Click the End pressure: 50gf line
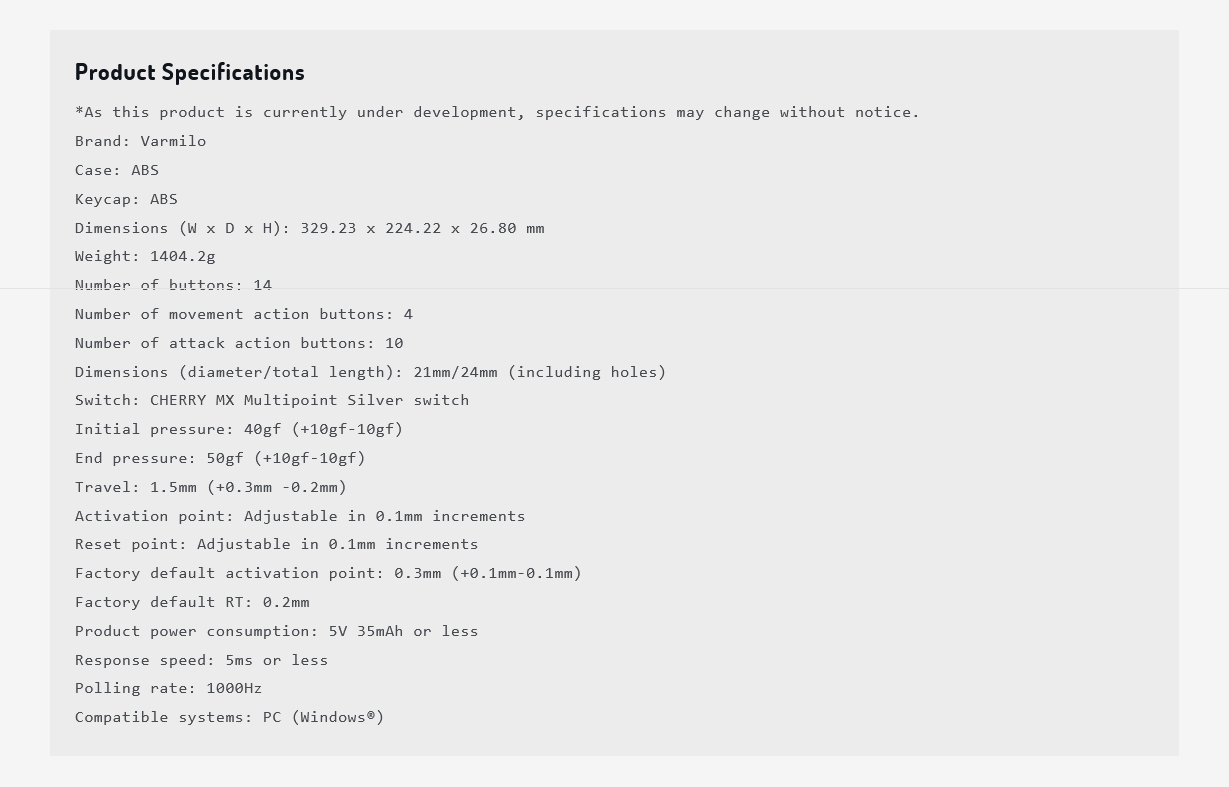1229x787 pixels. (x=220, y=458)
